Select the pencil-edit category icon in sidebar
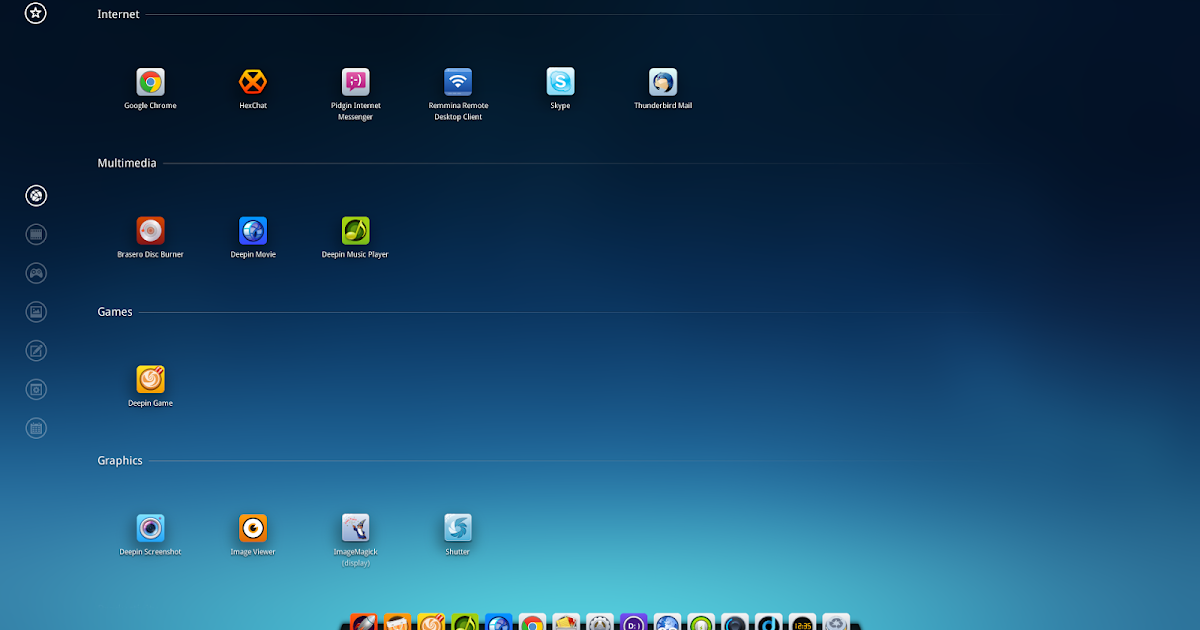 pos(36,351)
